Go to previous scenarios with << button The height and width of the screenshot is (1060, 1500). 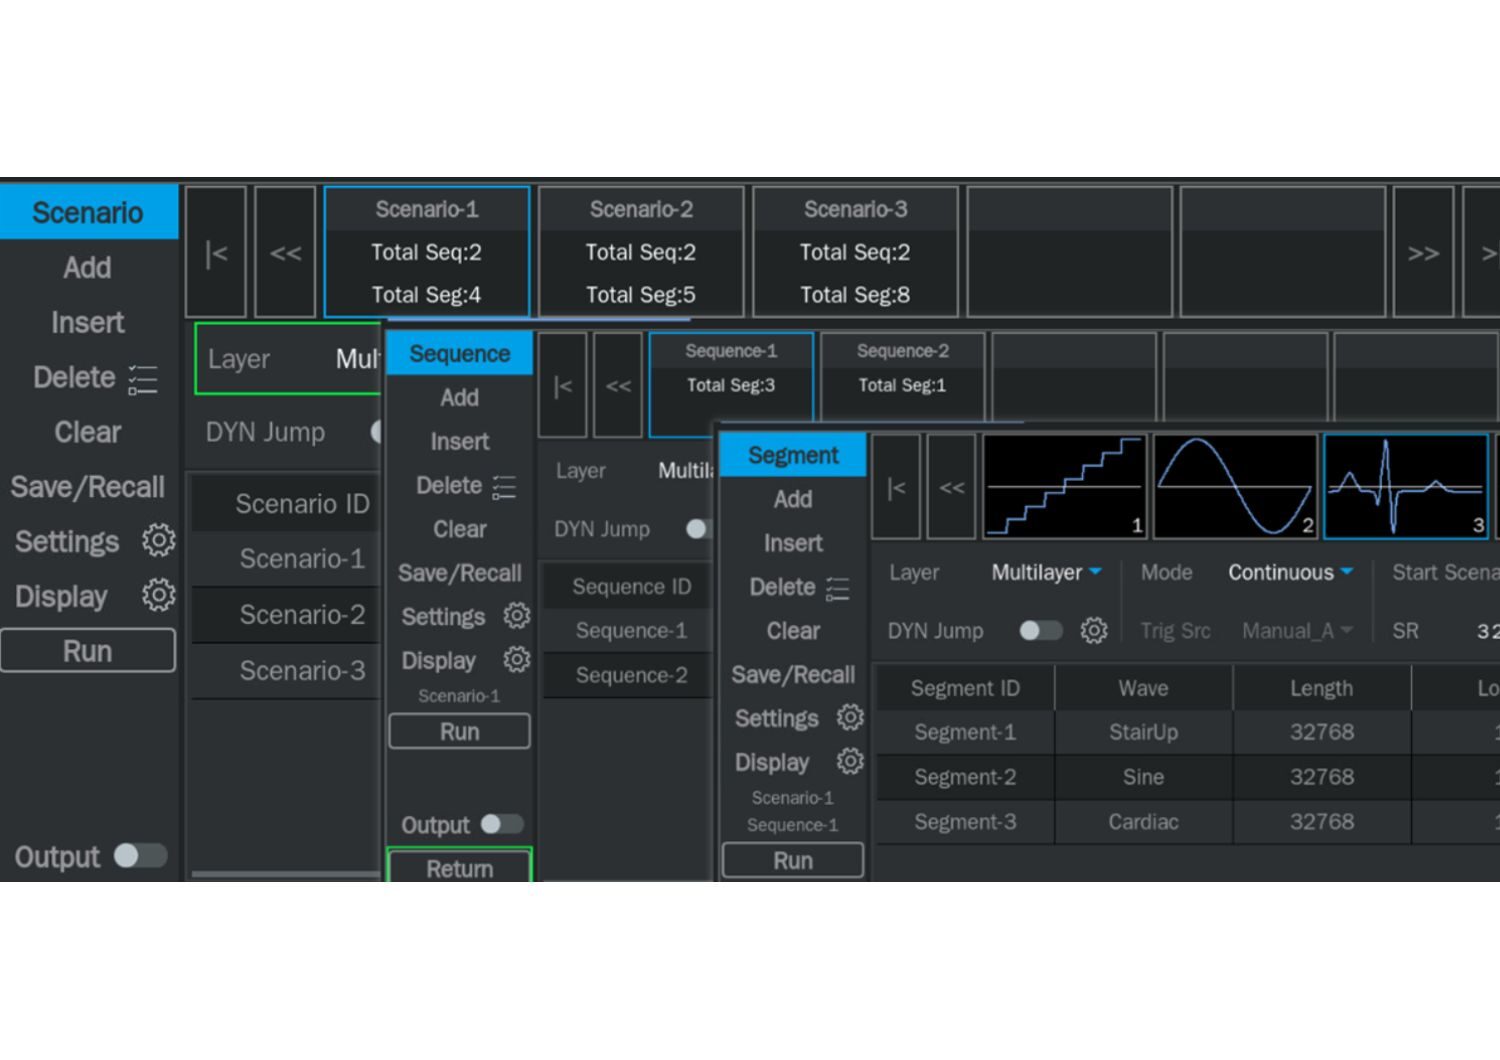(286, 252)
